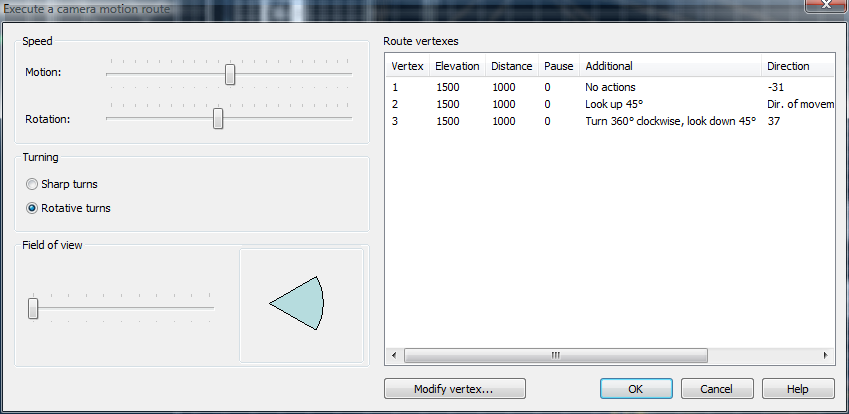Open Help for this dialog
The width and height of the screenshot is (849, 414).
(x=797, y=388)
